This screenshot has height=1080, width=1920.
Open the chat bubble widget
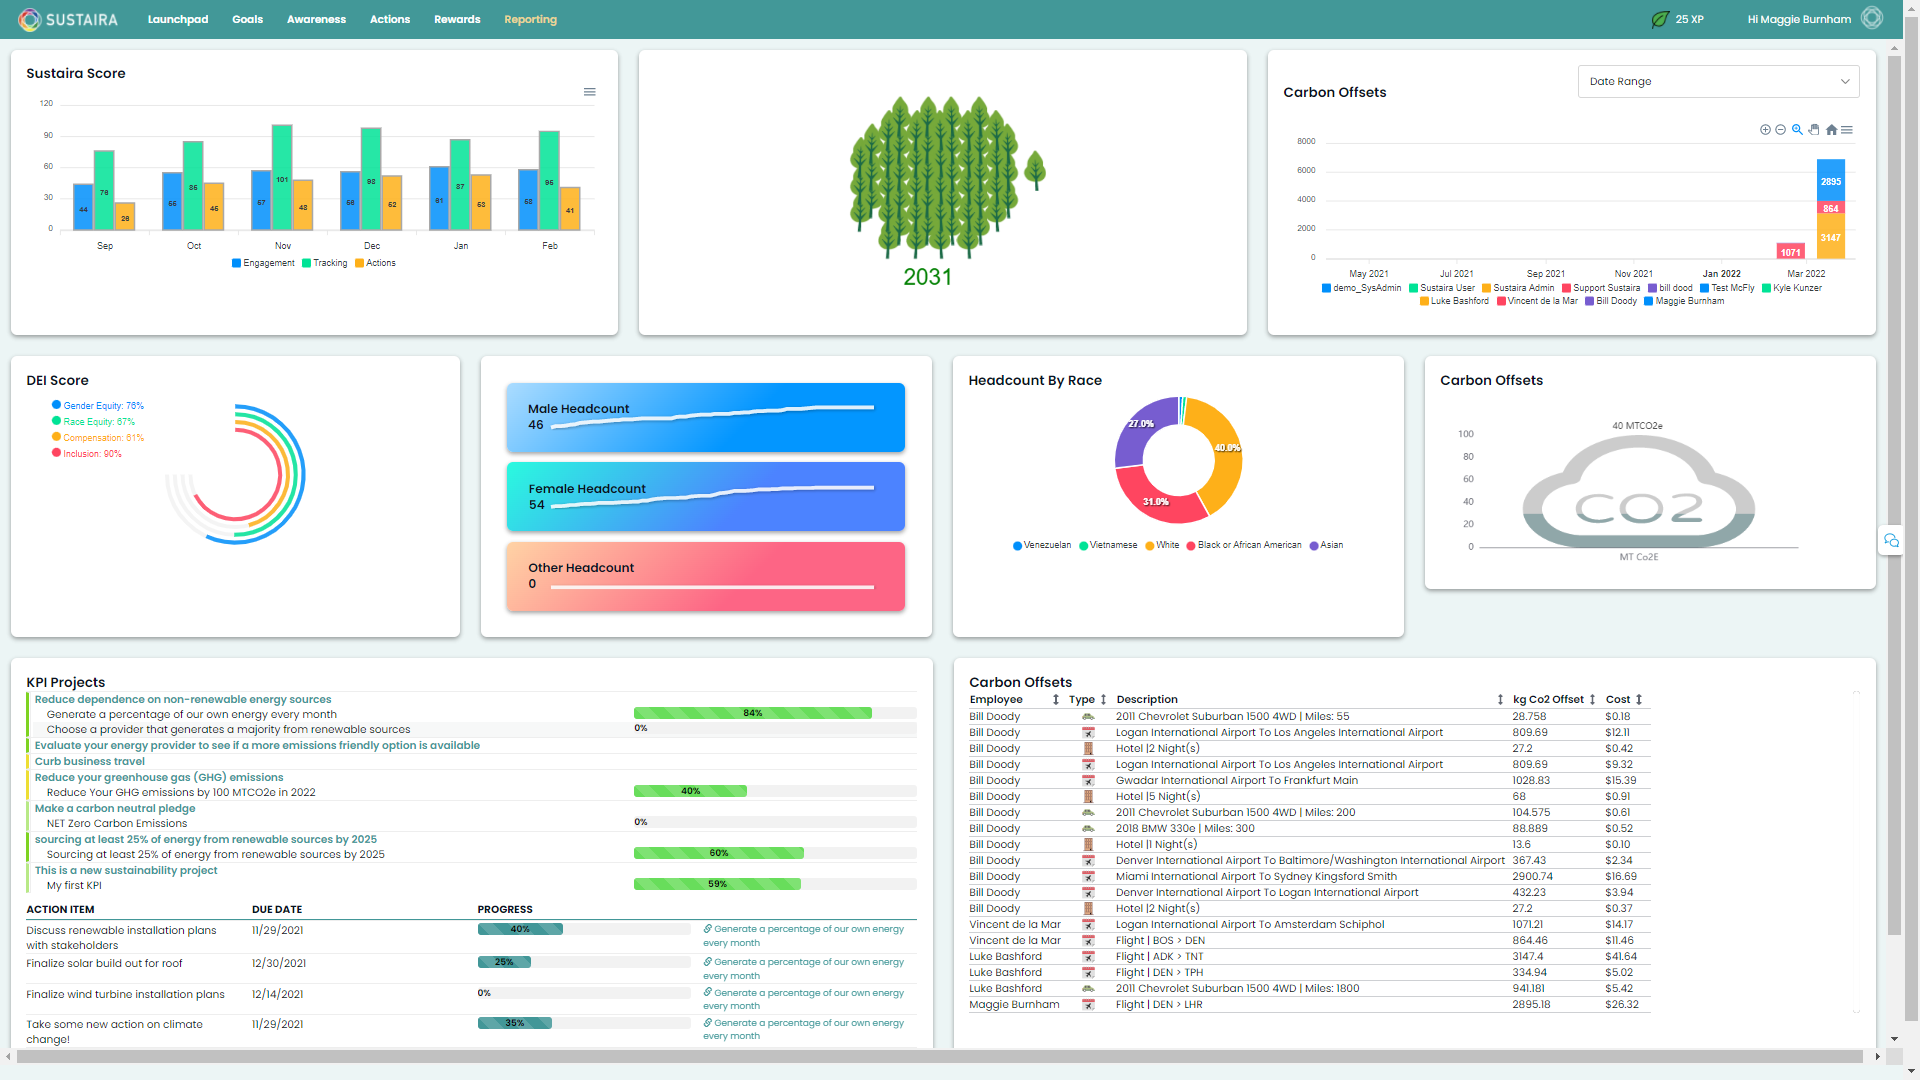coord(1890,541)
